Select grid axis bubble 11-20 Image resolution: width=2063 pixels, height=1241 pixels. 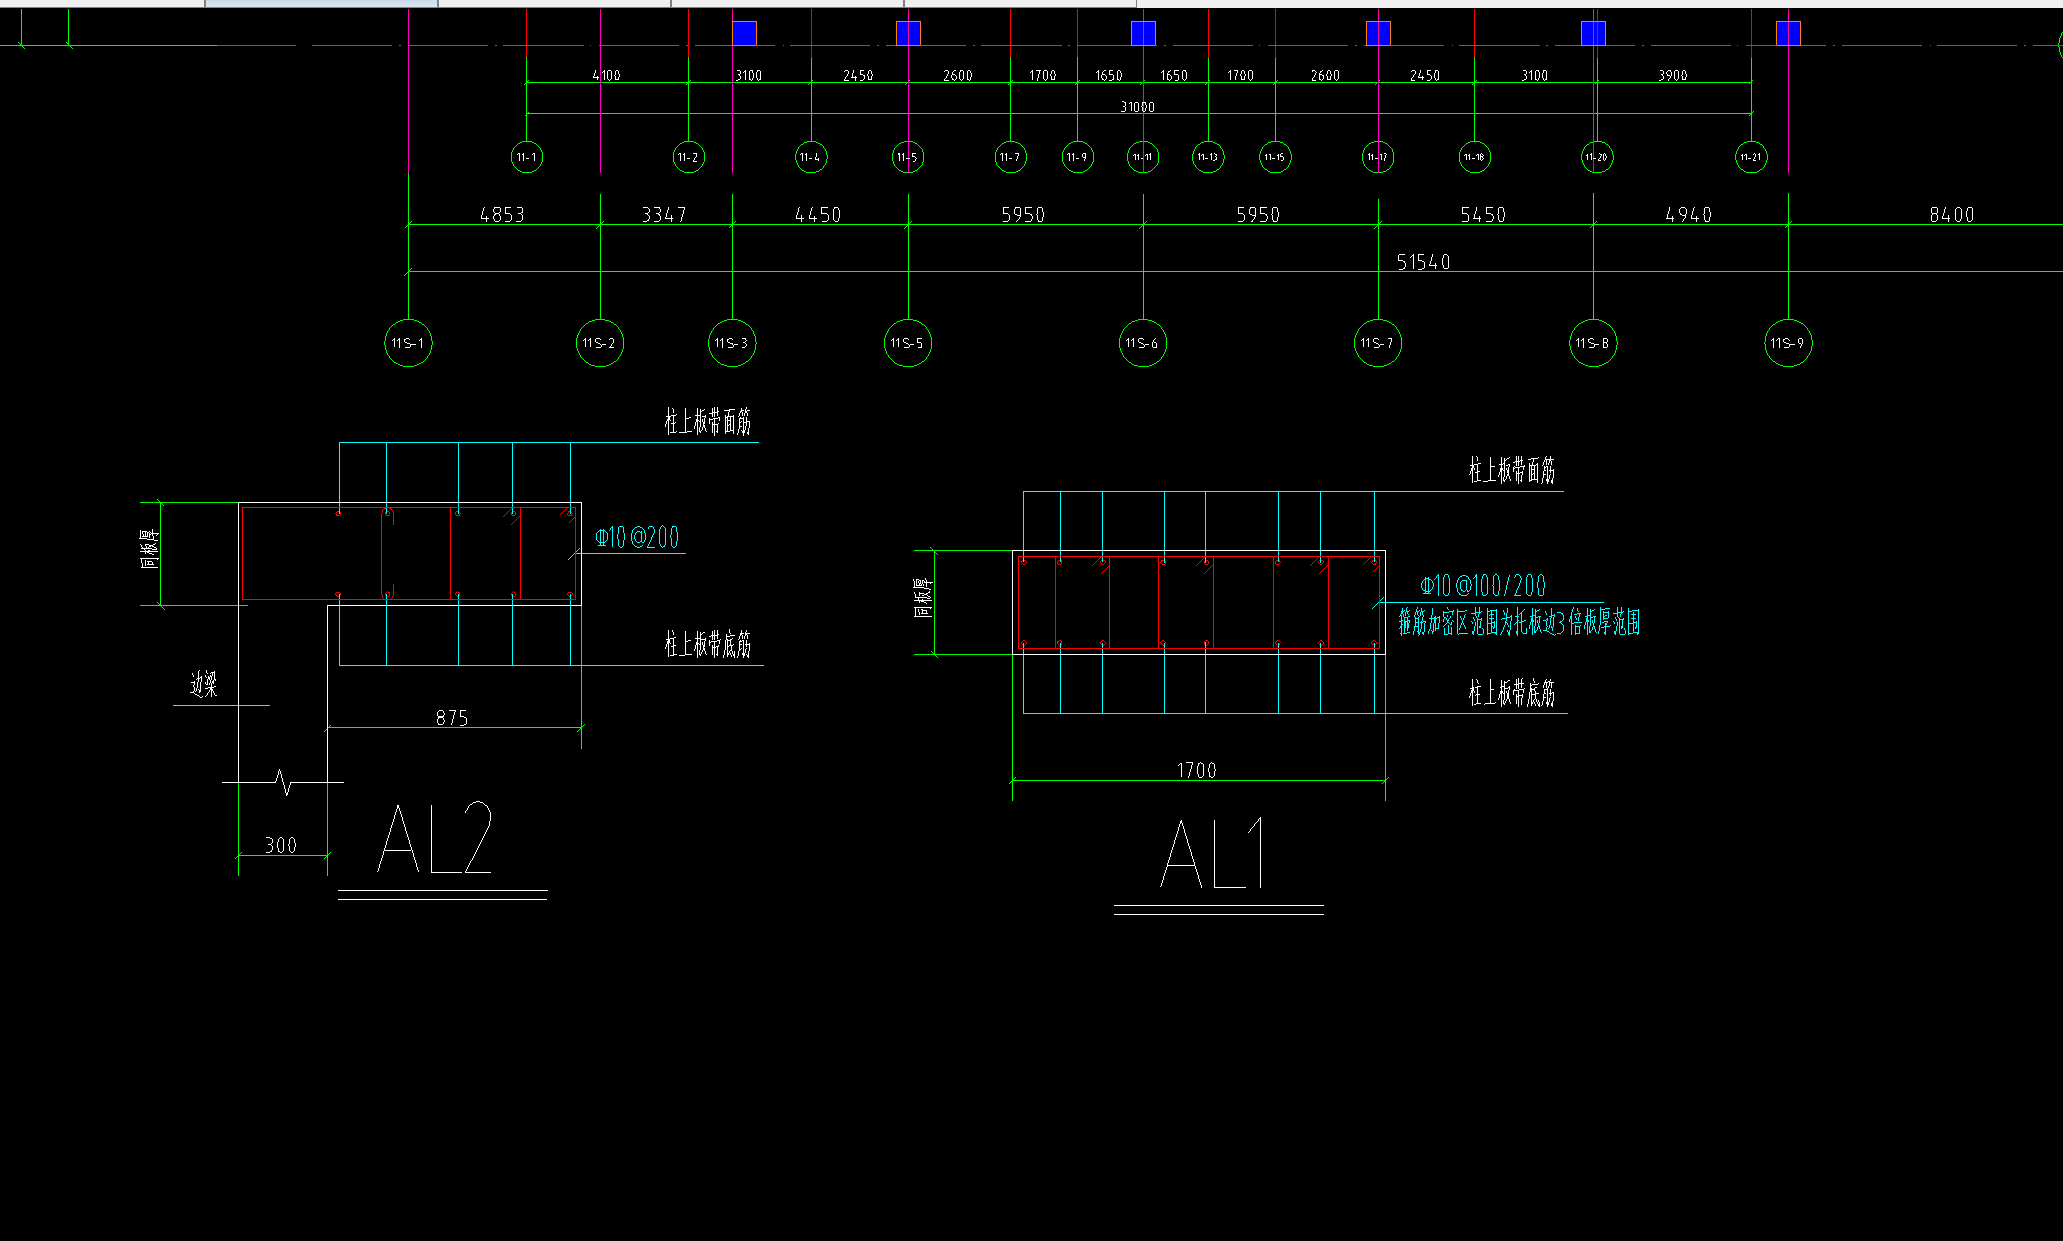[x=1597, y=157]
